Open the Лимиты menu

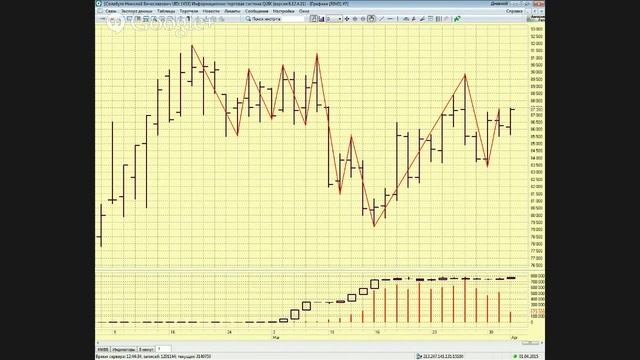click(232, 11)
